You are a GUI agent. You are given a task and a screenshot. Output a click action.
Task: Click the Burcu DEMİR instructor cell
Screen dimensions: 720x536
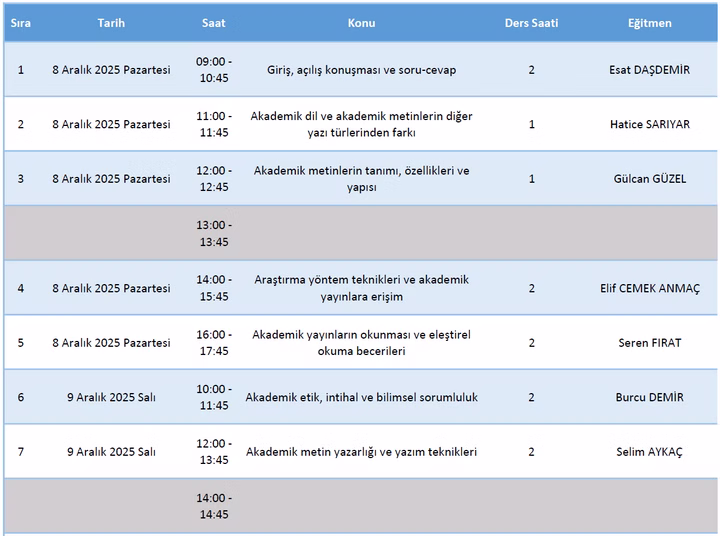[x=649, y=397]
